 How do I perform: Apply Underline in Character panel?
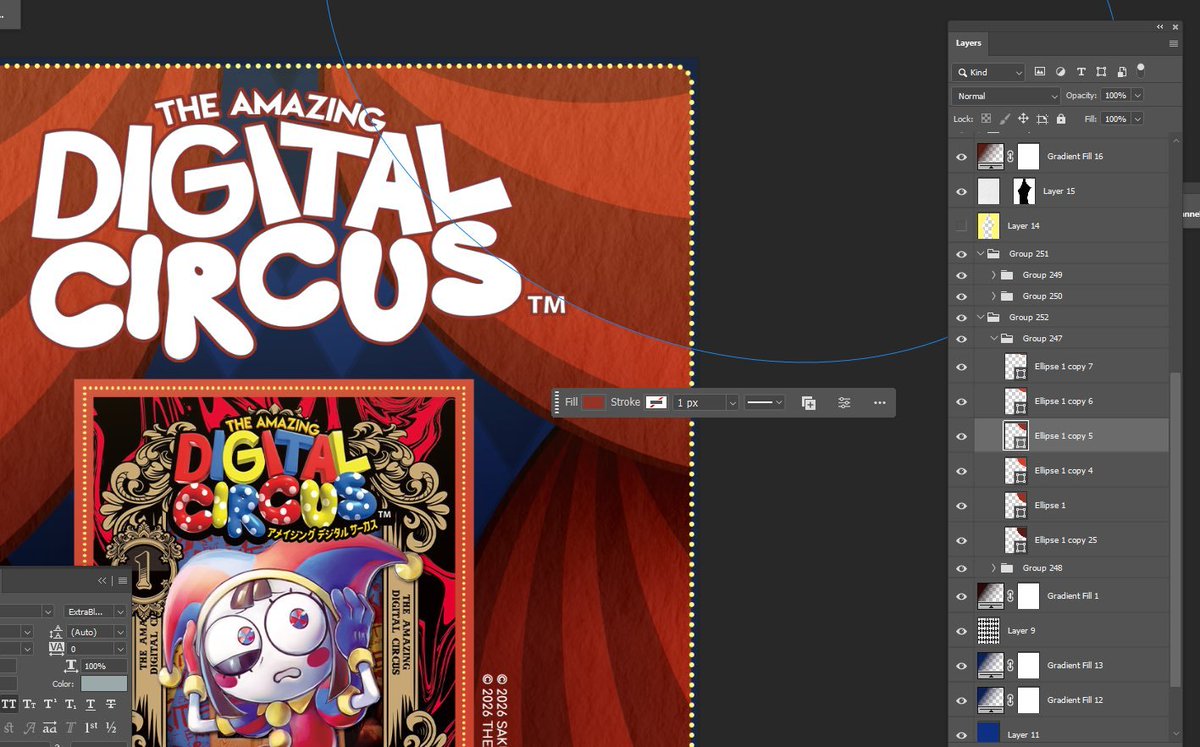(x=93, y=705)
